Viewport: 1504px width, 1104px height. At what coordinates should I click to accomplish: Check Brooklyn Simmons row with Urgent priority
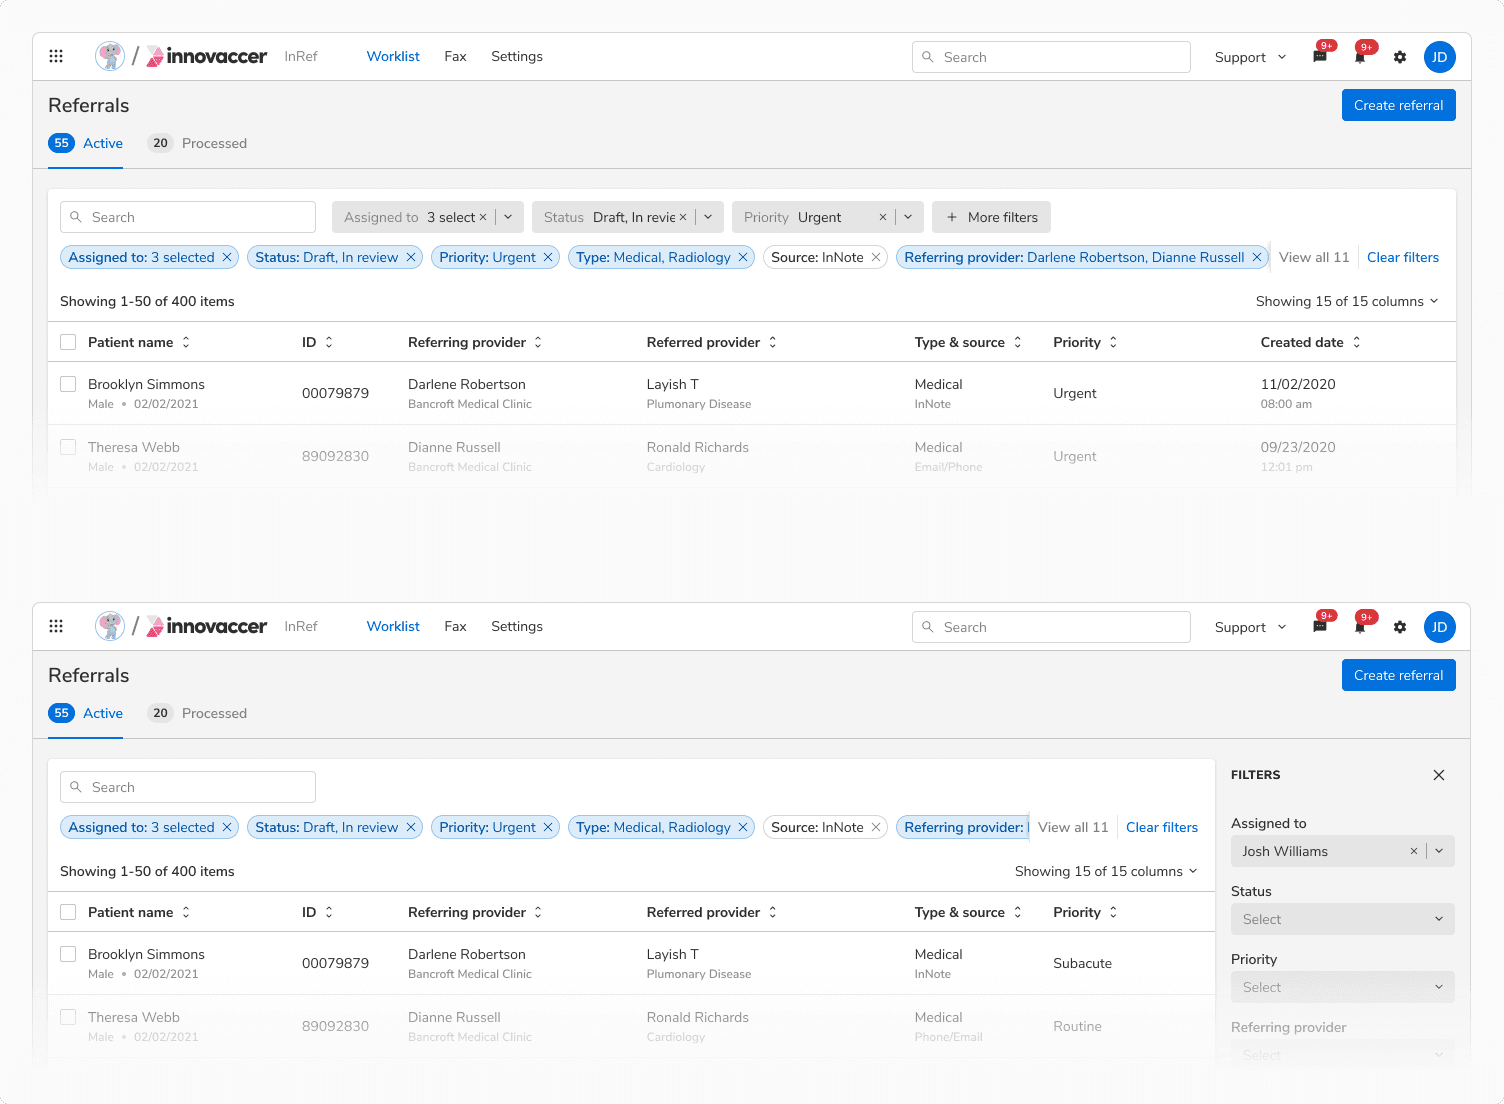point(68,384)
